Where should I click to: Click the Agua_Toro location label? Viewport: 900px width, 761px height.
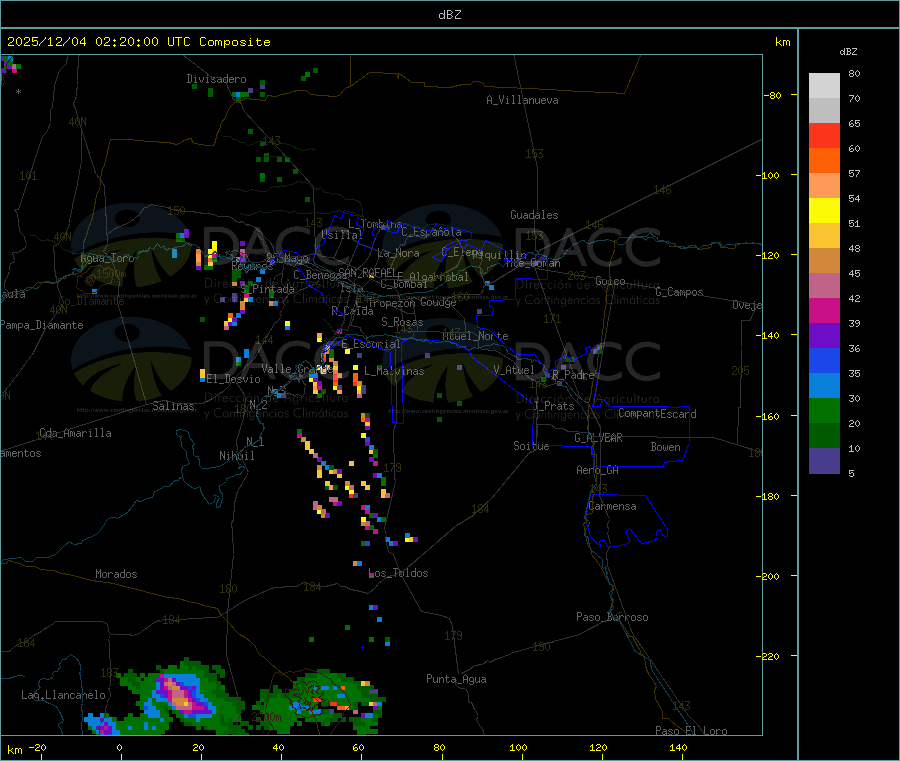[x=107, y=258]
